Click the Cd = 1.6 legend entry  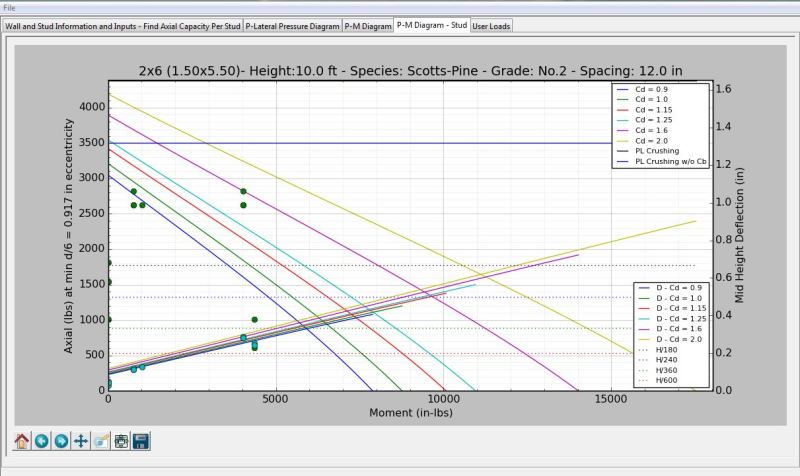[x=642, y=131]
